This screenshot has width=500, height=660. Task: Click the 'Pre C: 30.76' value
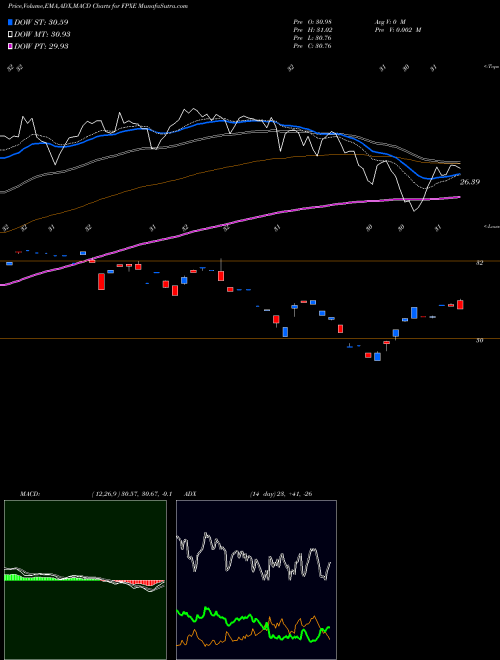(313, 46)
